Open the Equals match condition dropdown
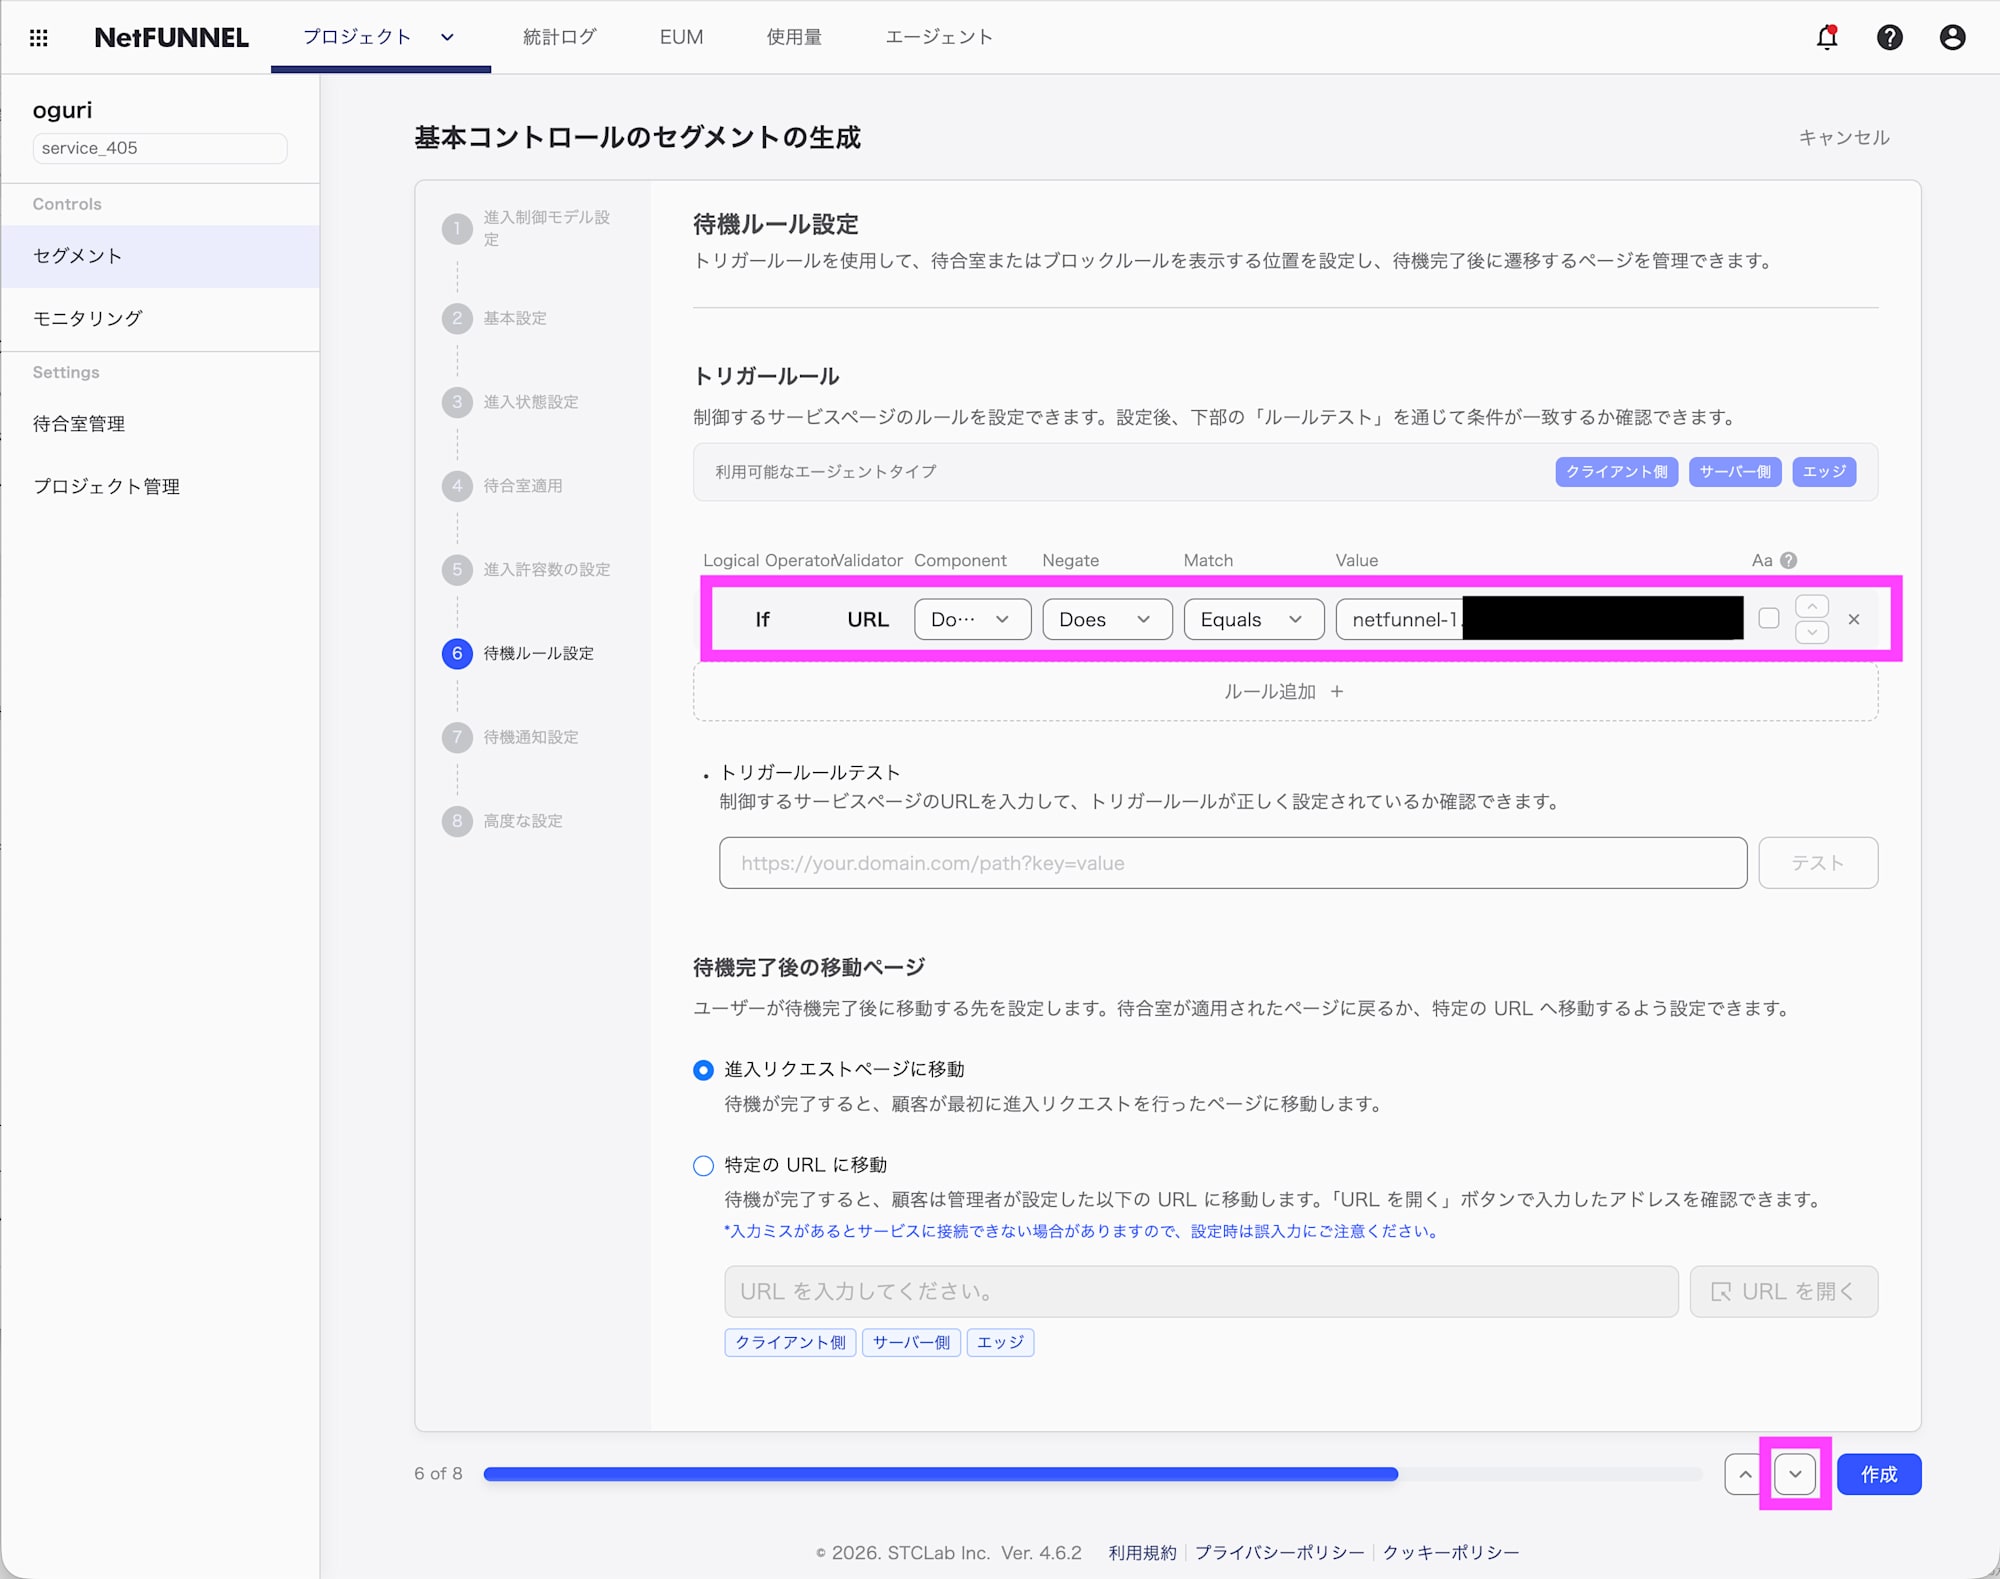The height and width of the screenshot is (1579, 2000). tap(1253, 619)
